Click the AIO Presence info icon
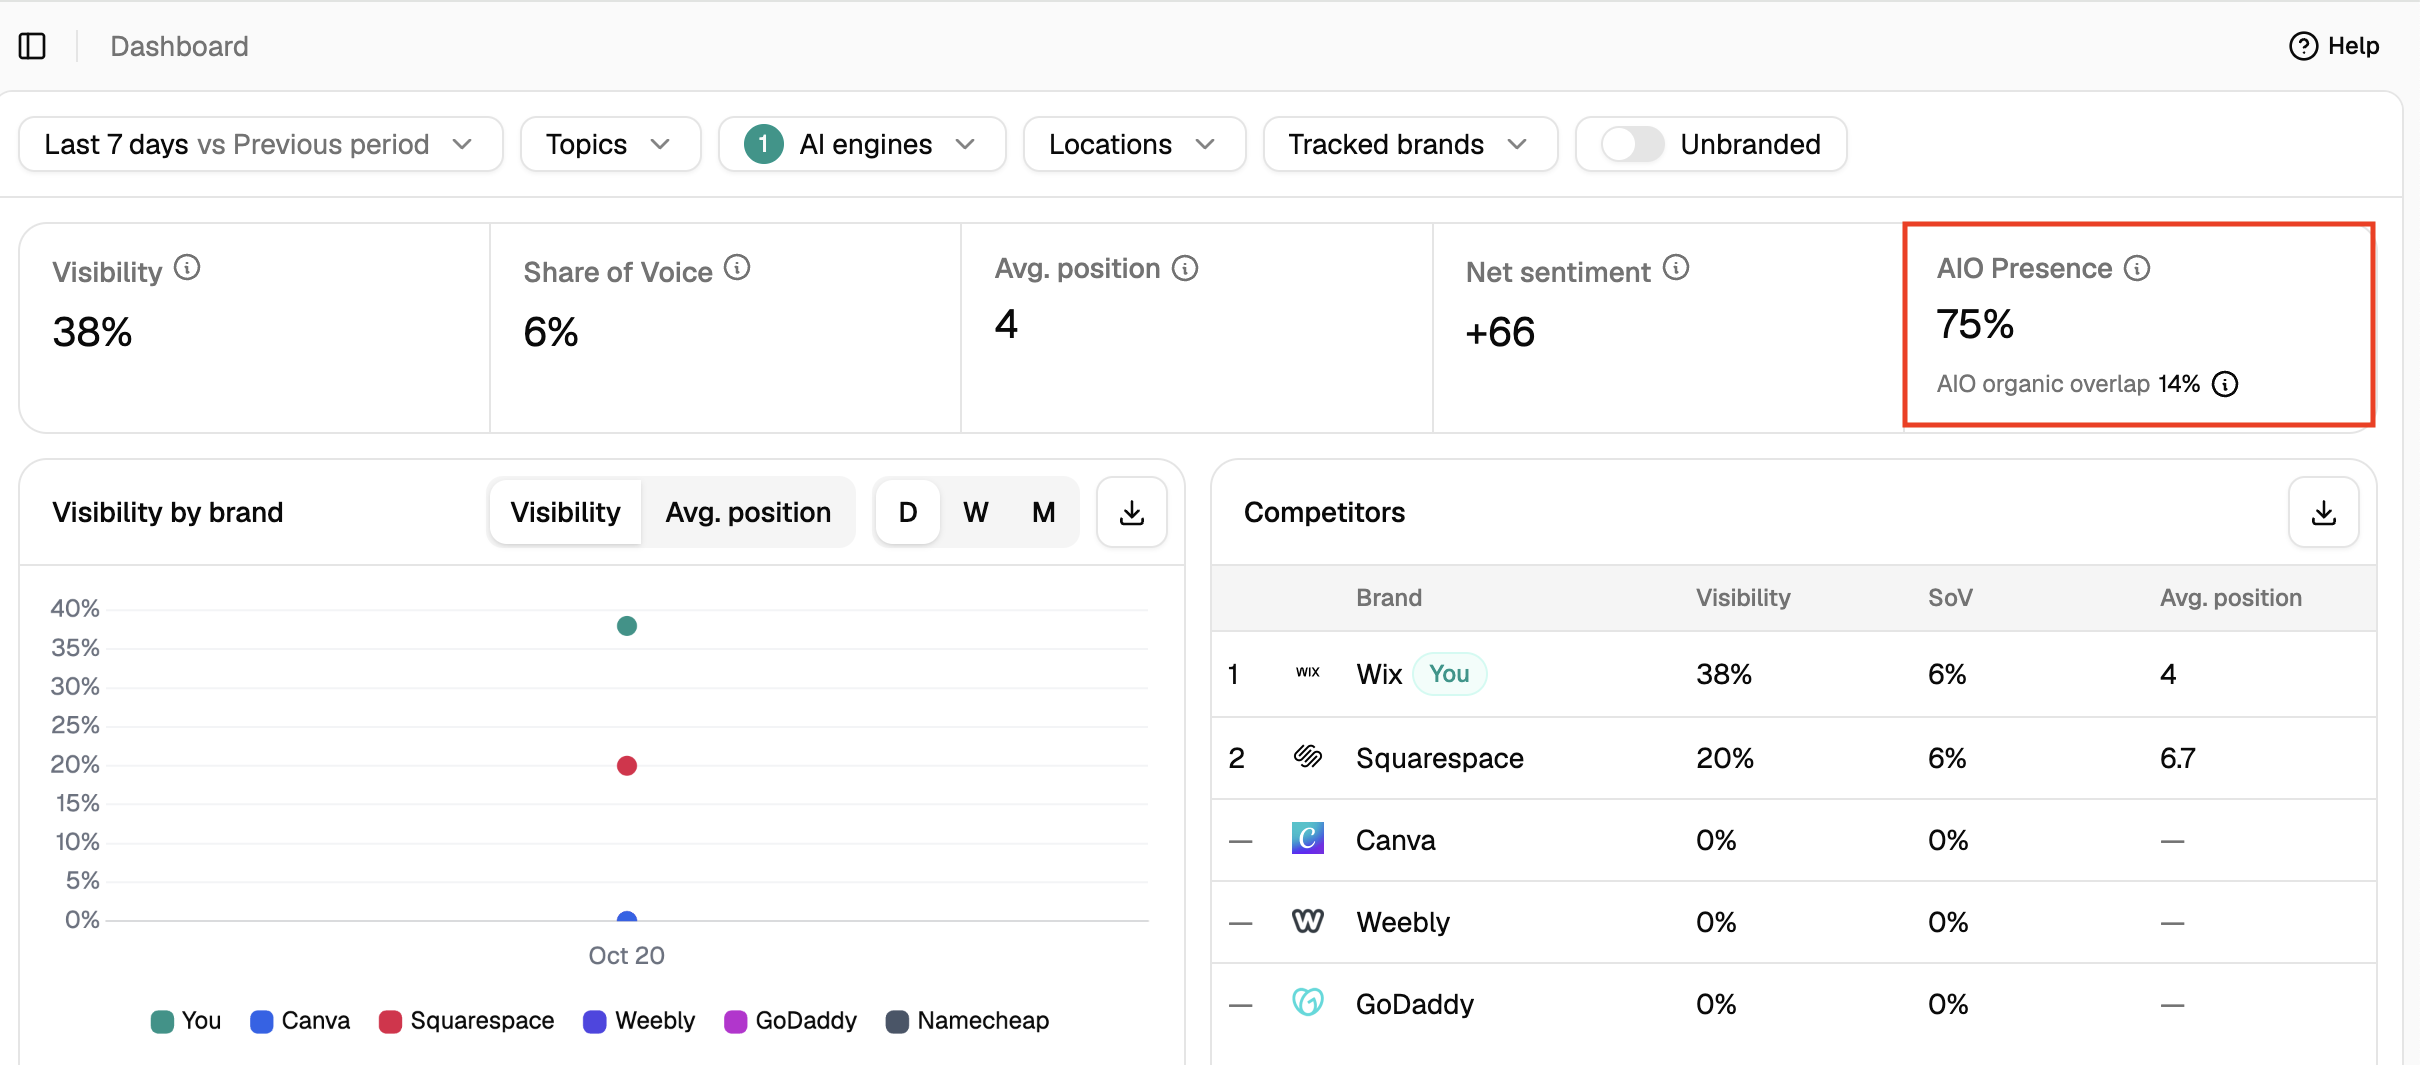2420x1065 pixels. pos(2137,268)
